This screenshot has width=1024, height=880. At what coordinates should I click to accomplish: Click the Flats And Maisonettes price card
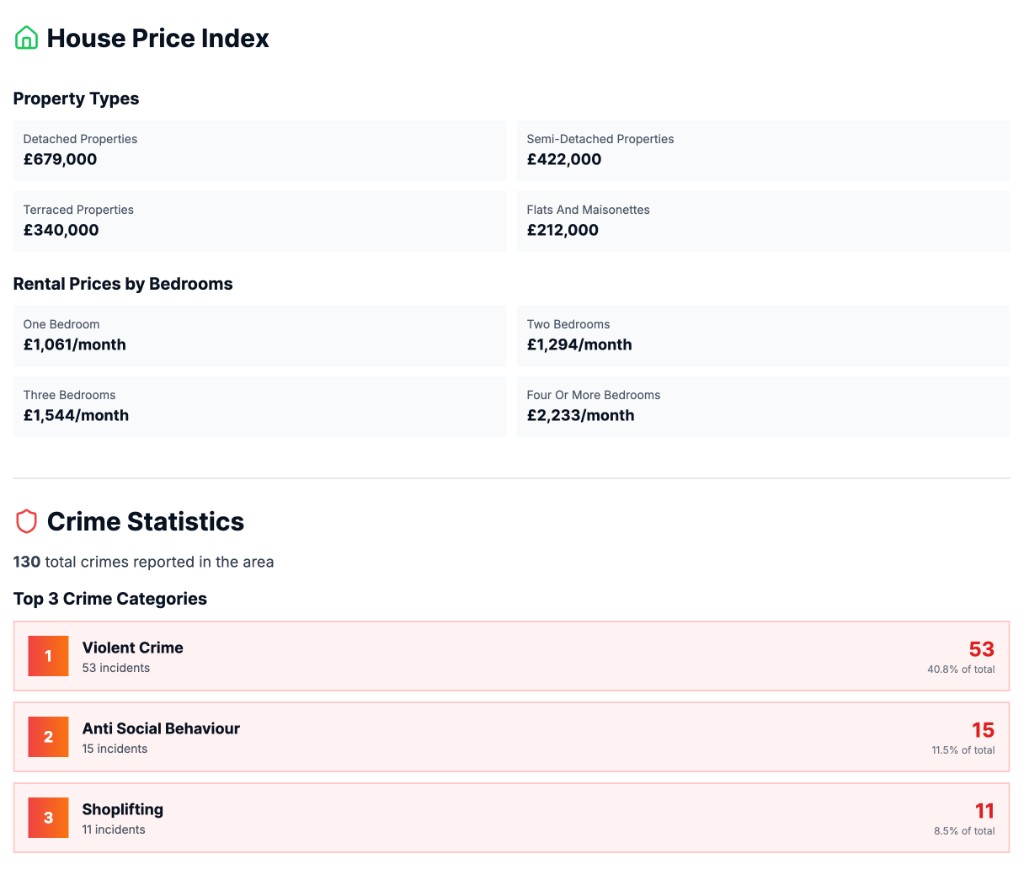[765, 221]
